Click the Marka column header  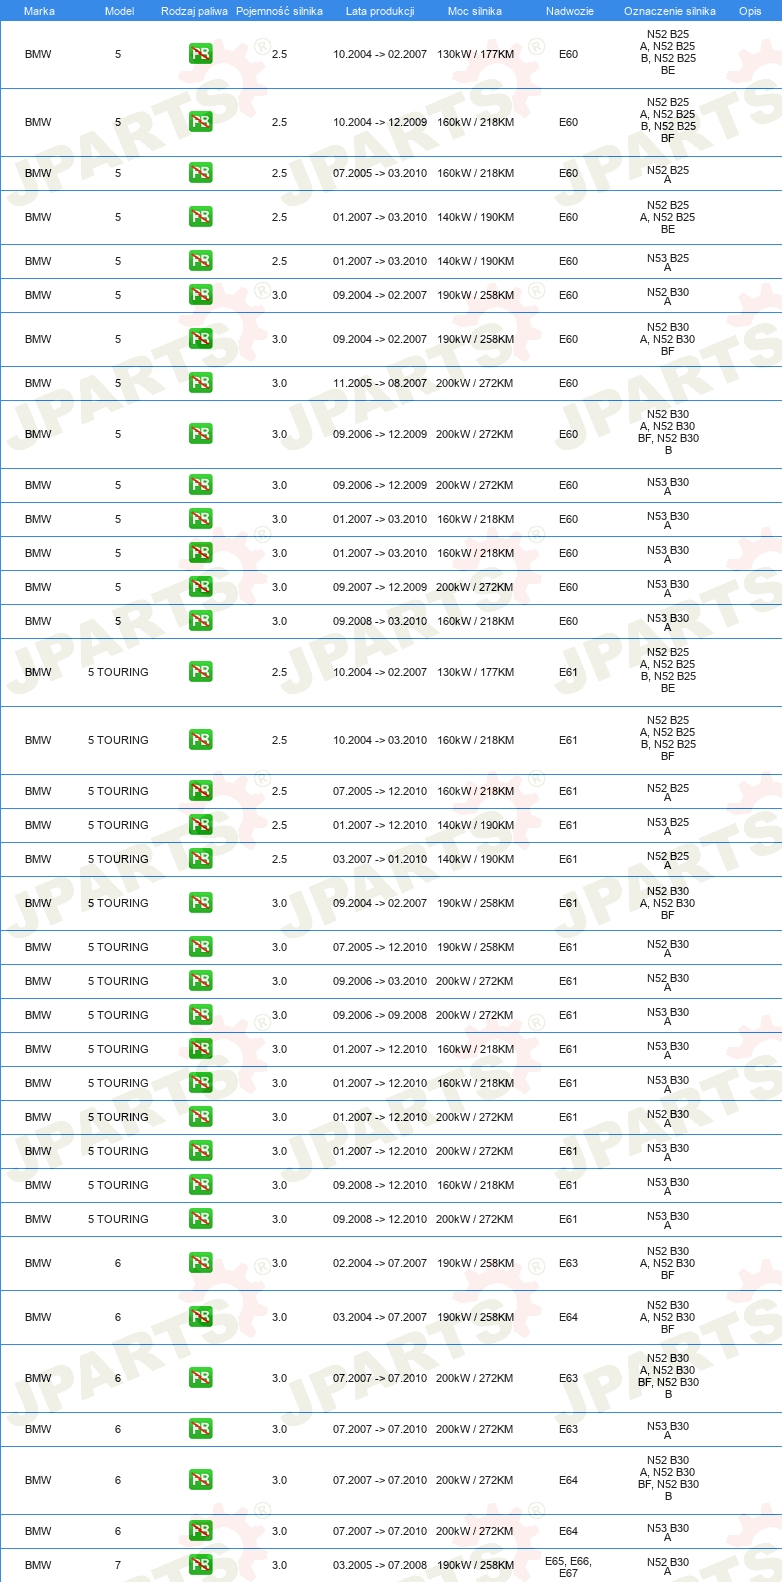point(39,11)
